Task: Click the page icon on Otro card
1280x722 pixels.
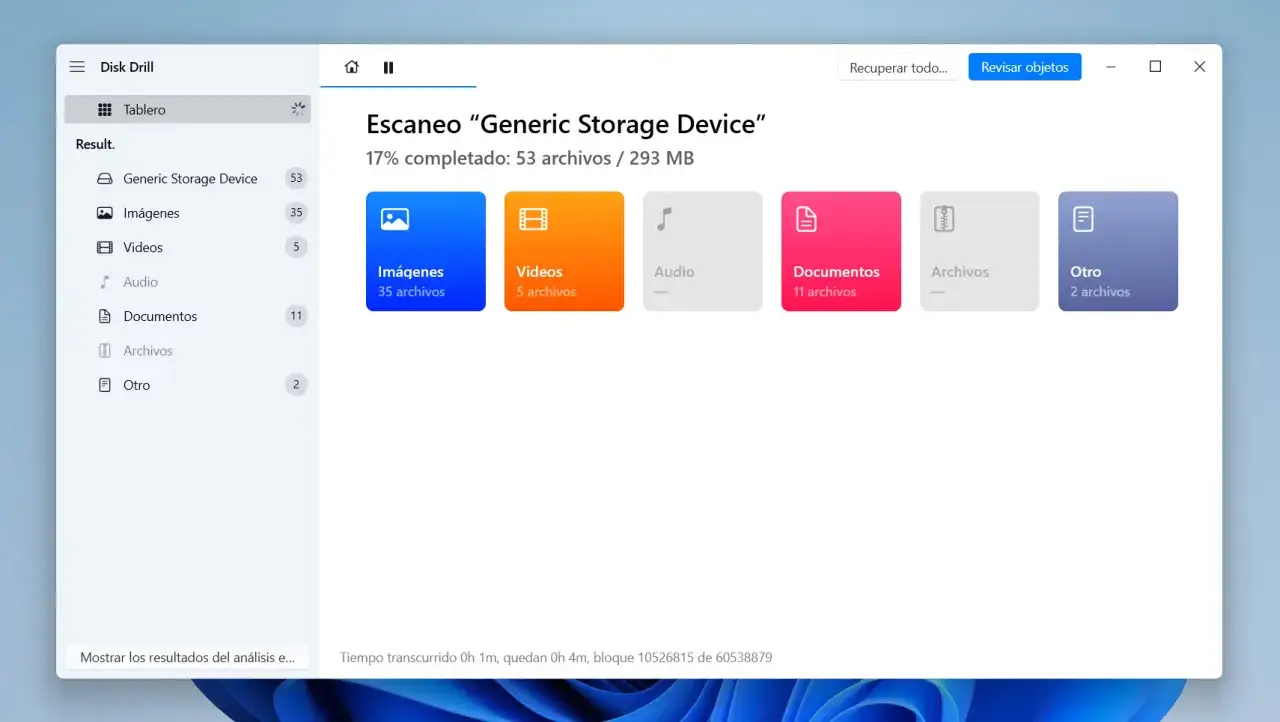Action: (x=1083, y=219)
